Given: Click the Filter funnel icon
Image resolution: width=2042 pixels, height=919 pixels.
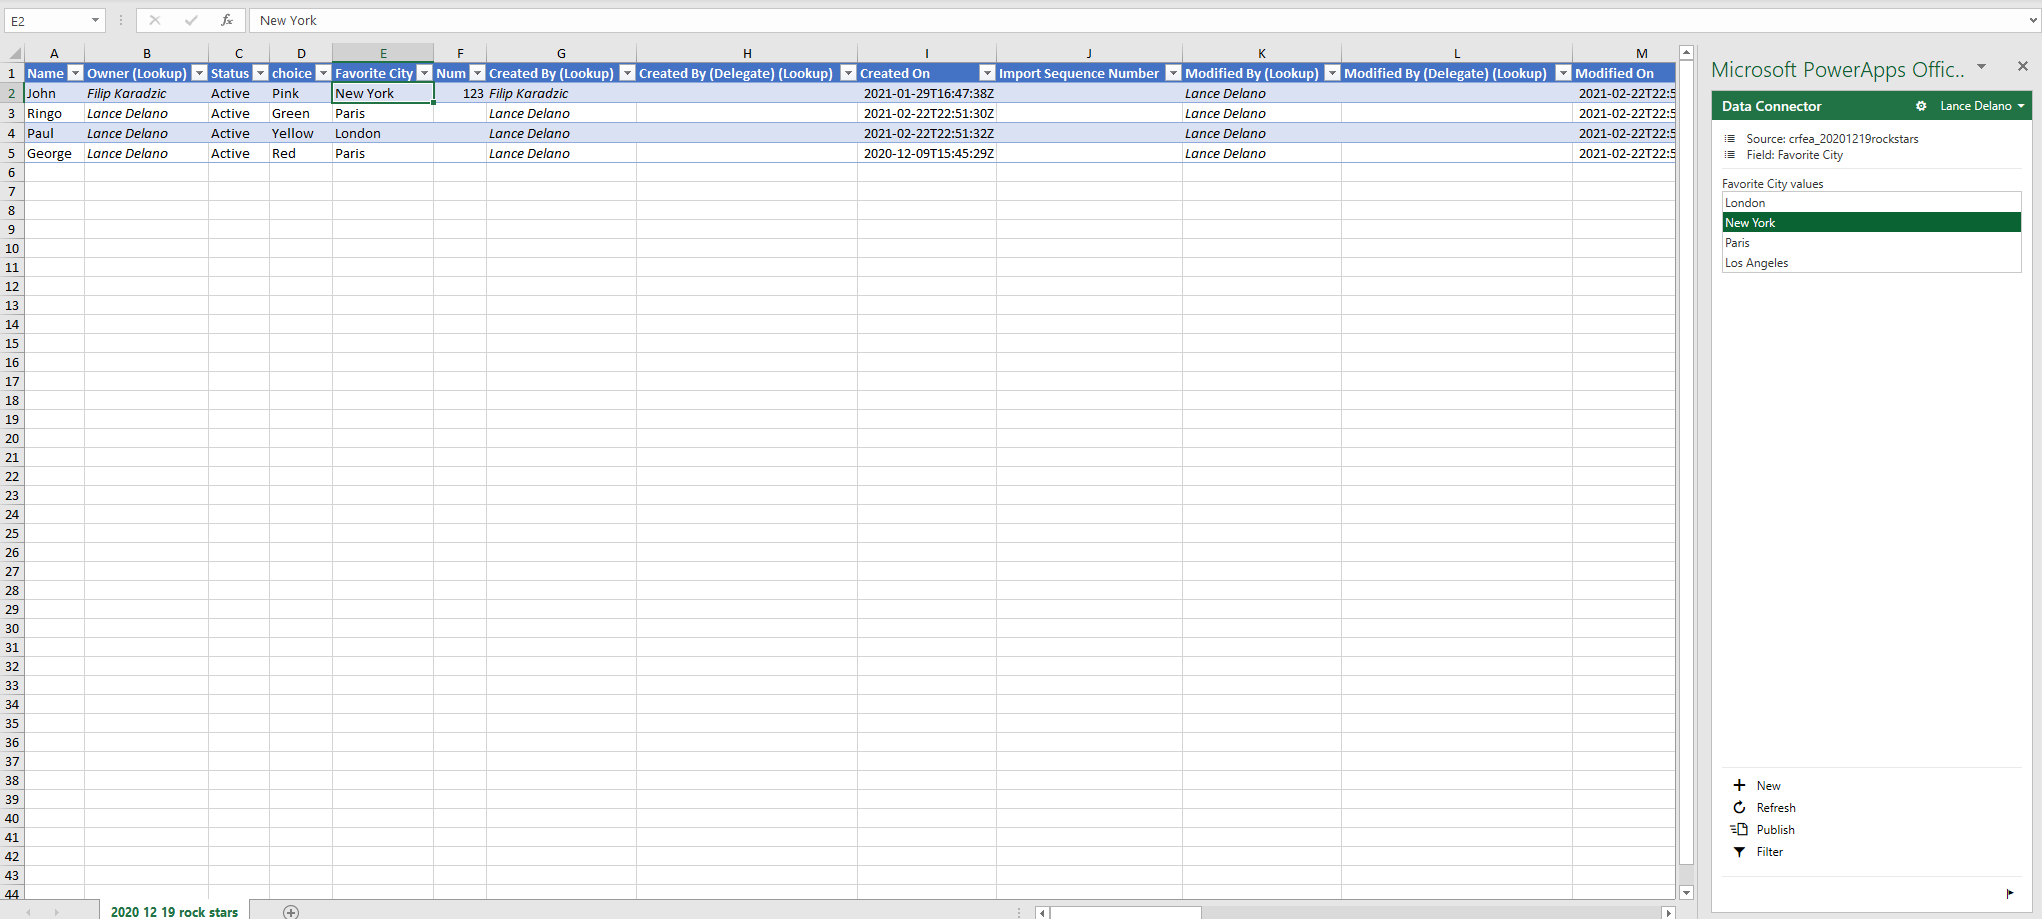Looking at the screenshot, I should tap(1739, 852).
